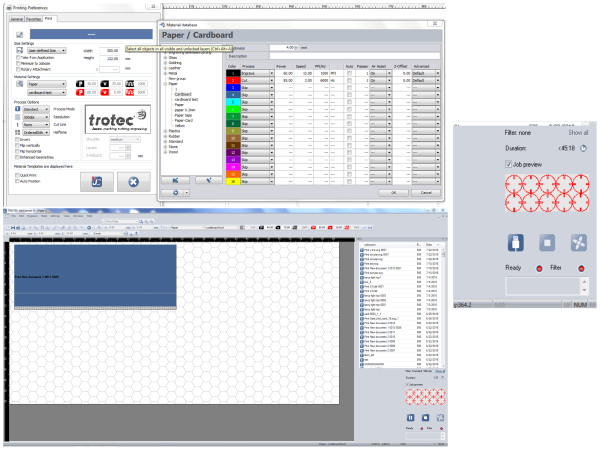Click Show all in the enlarged panel
This screenshot has height=450, width=600.
(578, 133)
